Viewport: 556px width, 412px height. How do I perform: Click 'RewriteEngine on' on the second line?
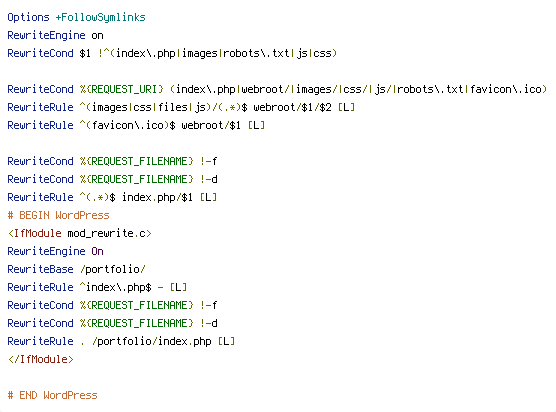[x=55, y=35]
